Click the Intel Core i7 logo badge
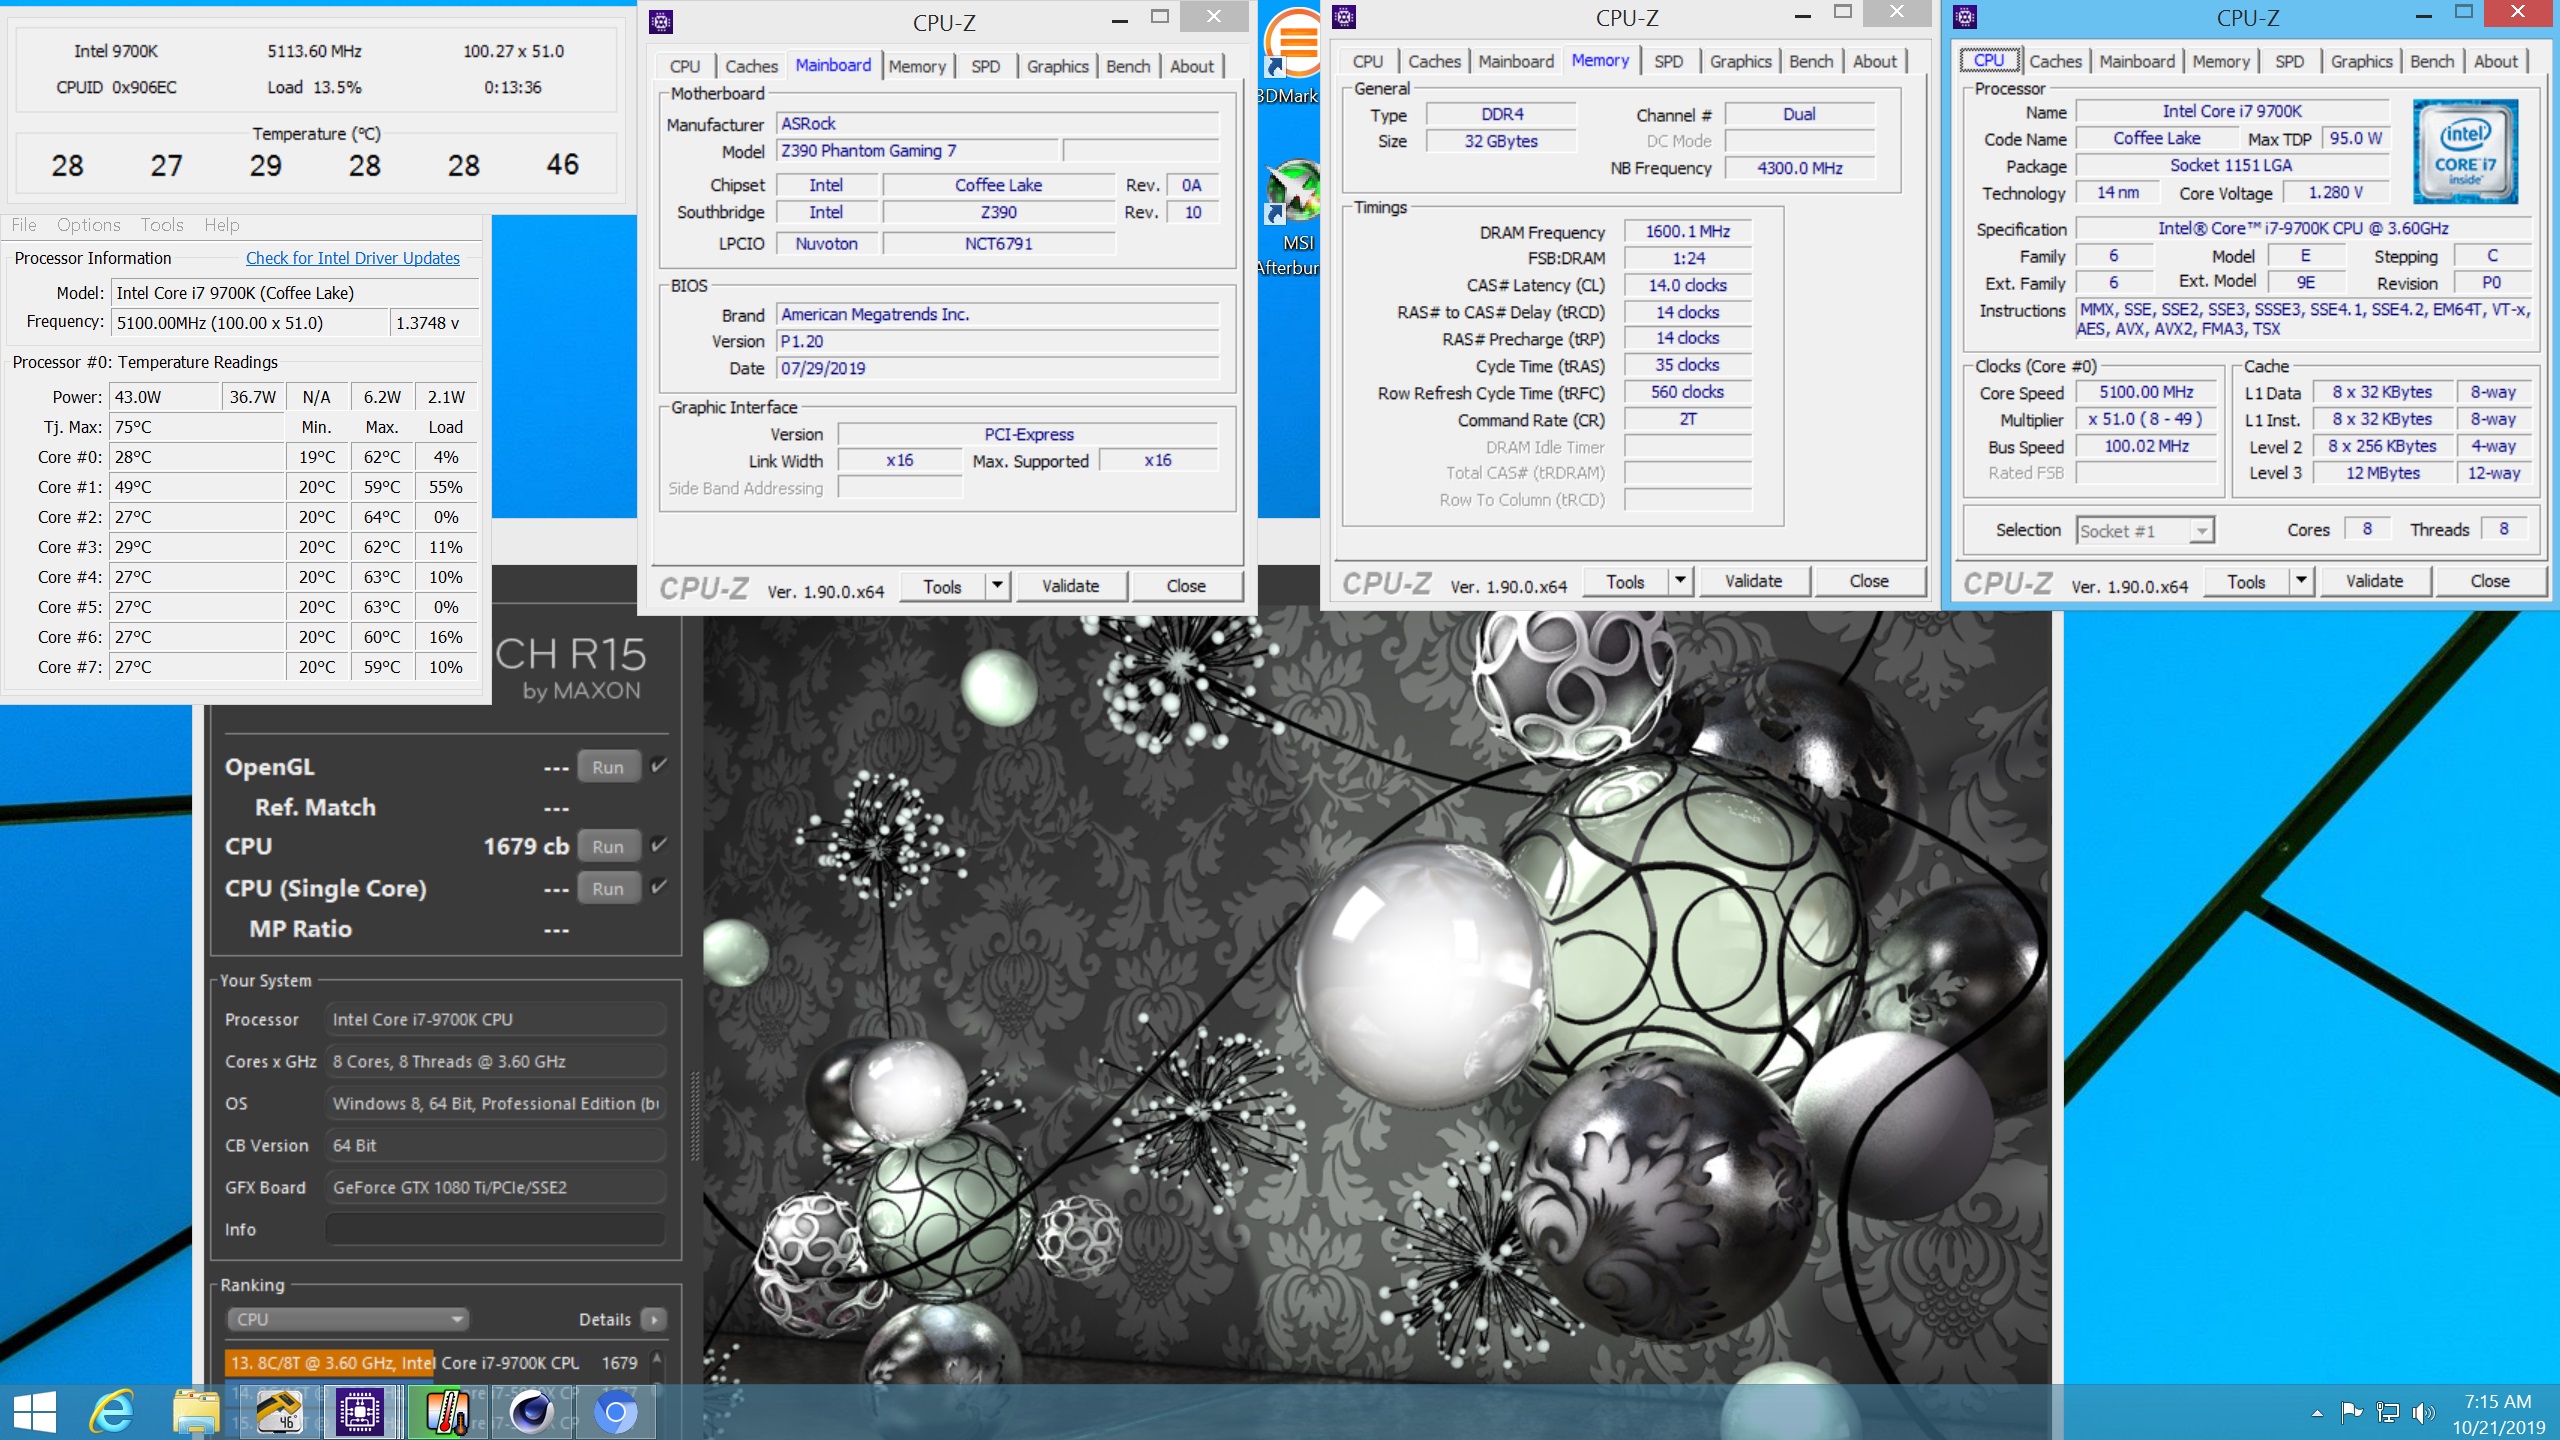The image size is (2560, 1440). tap(2466, 151)
